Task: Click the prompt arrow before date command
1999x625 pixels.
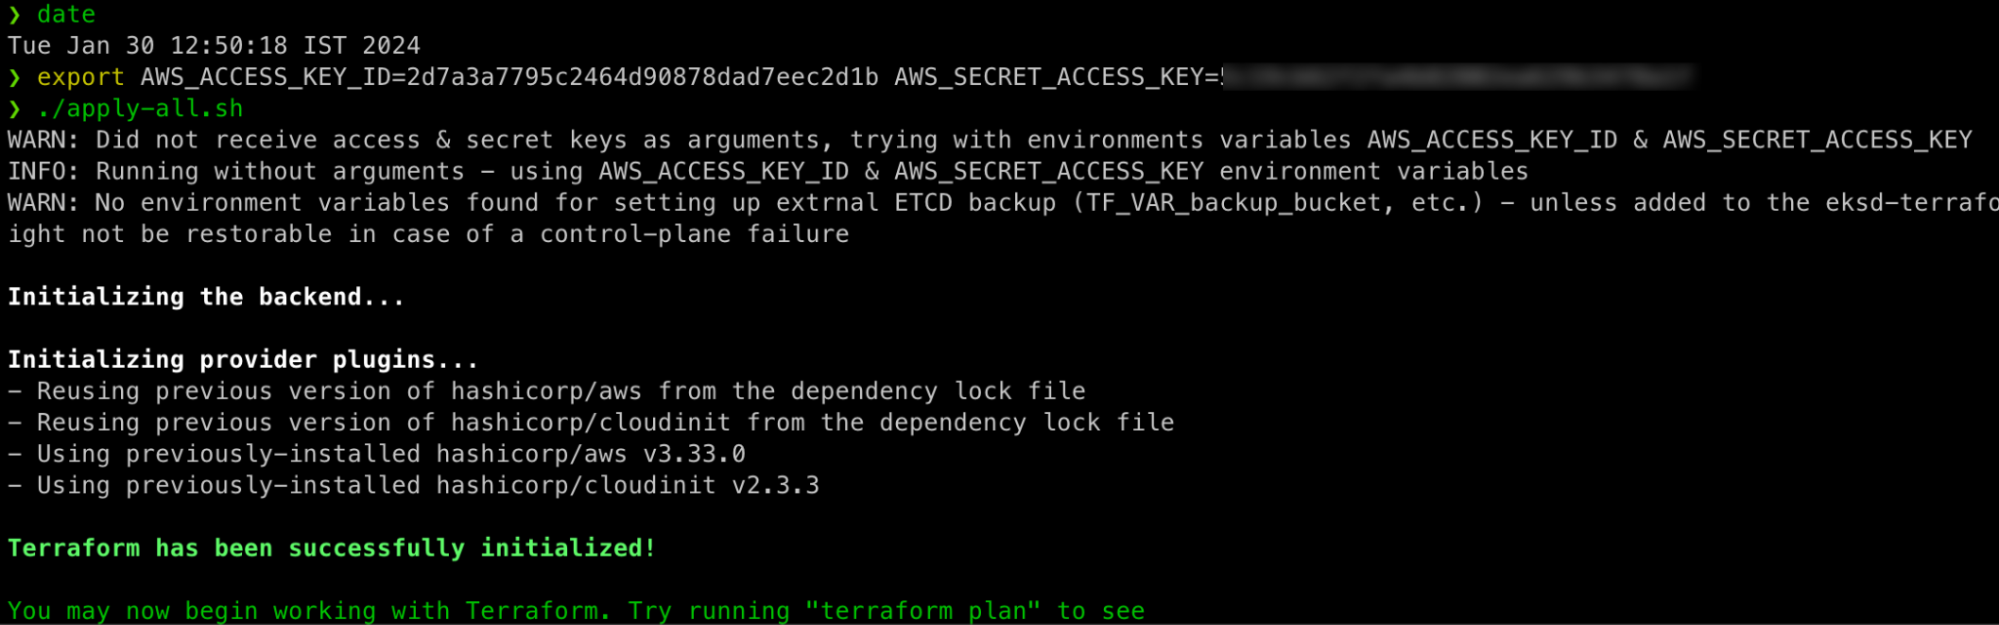Action: (14, 15)
